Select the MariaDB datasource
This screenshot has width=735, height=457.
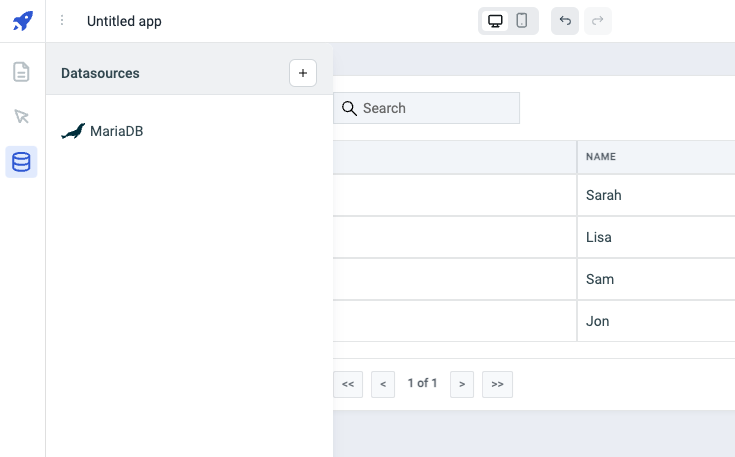[116, 131]
